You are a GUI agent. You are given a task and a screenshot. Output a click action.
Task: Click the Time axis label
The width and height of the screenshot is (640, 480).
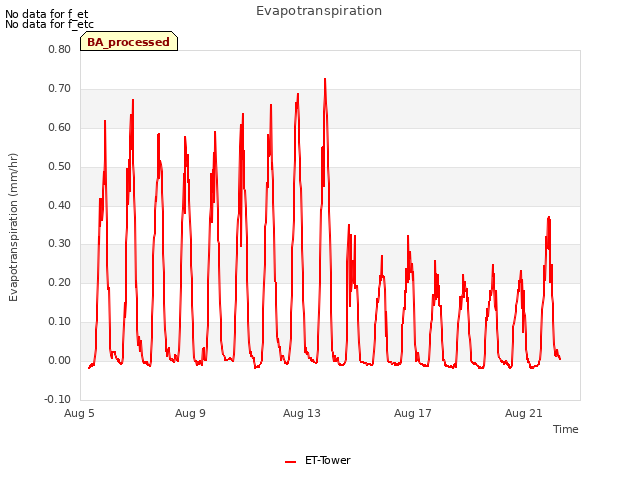566,429
